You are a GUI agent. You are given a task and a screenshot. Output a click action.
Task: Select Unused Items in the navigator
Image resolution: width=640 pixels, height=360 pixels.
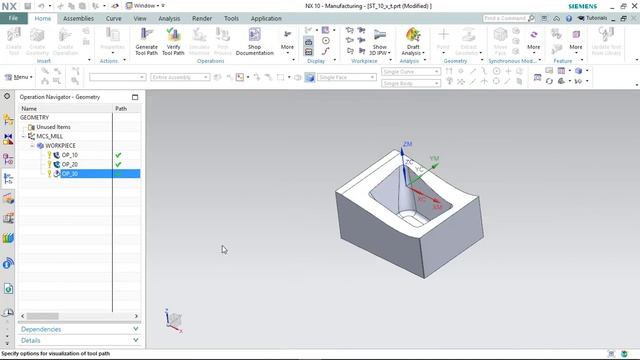coord(53,127)
